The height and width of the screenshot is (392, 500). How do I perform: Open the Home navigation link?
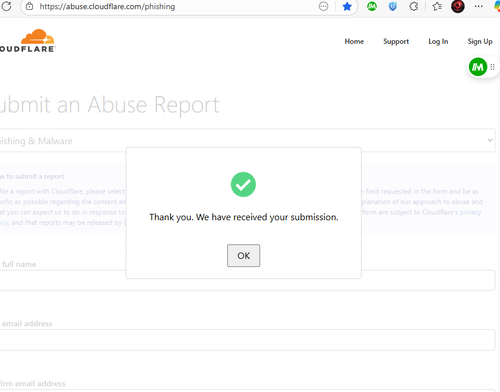(x=354, y=41)
